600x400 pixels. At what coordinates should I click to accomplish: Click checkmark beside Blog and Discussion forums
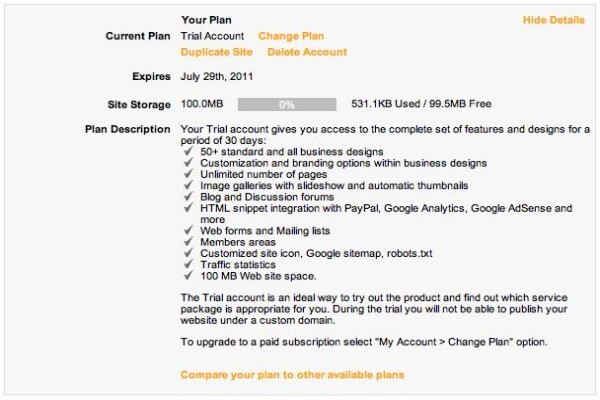coord(188,196)
